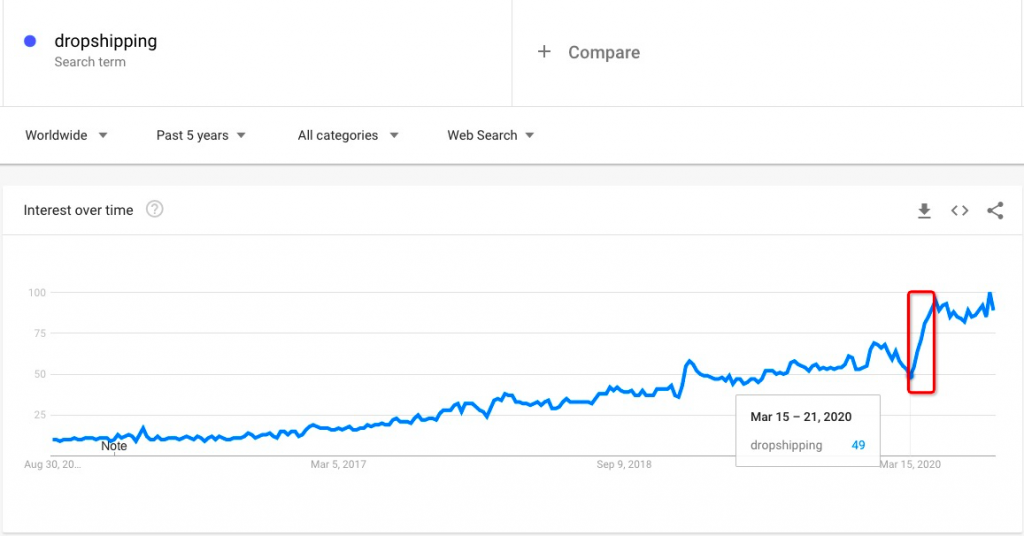Click the Note marker on the chart

click(x=114, y=447)
